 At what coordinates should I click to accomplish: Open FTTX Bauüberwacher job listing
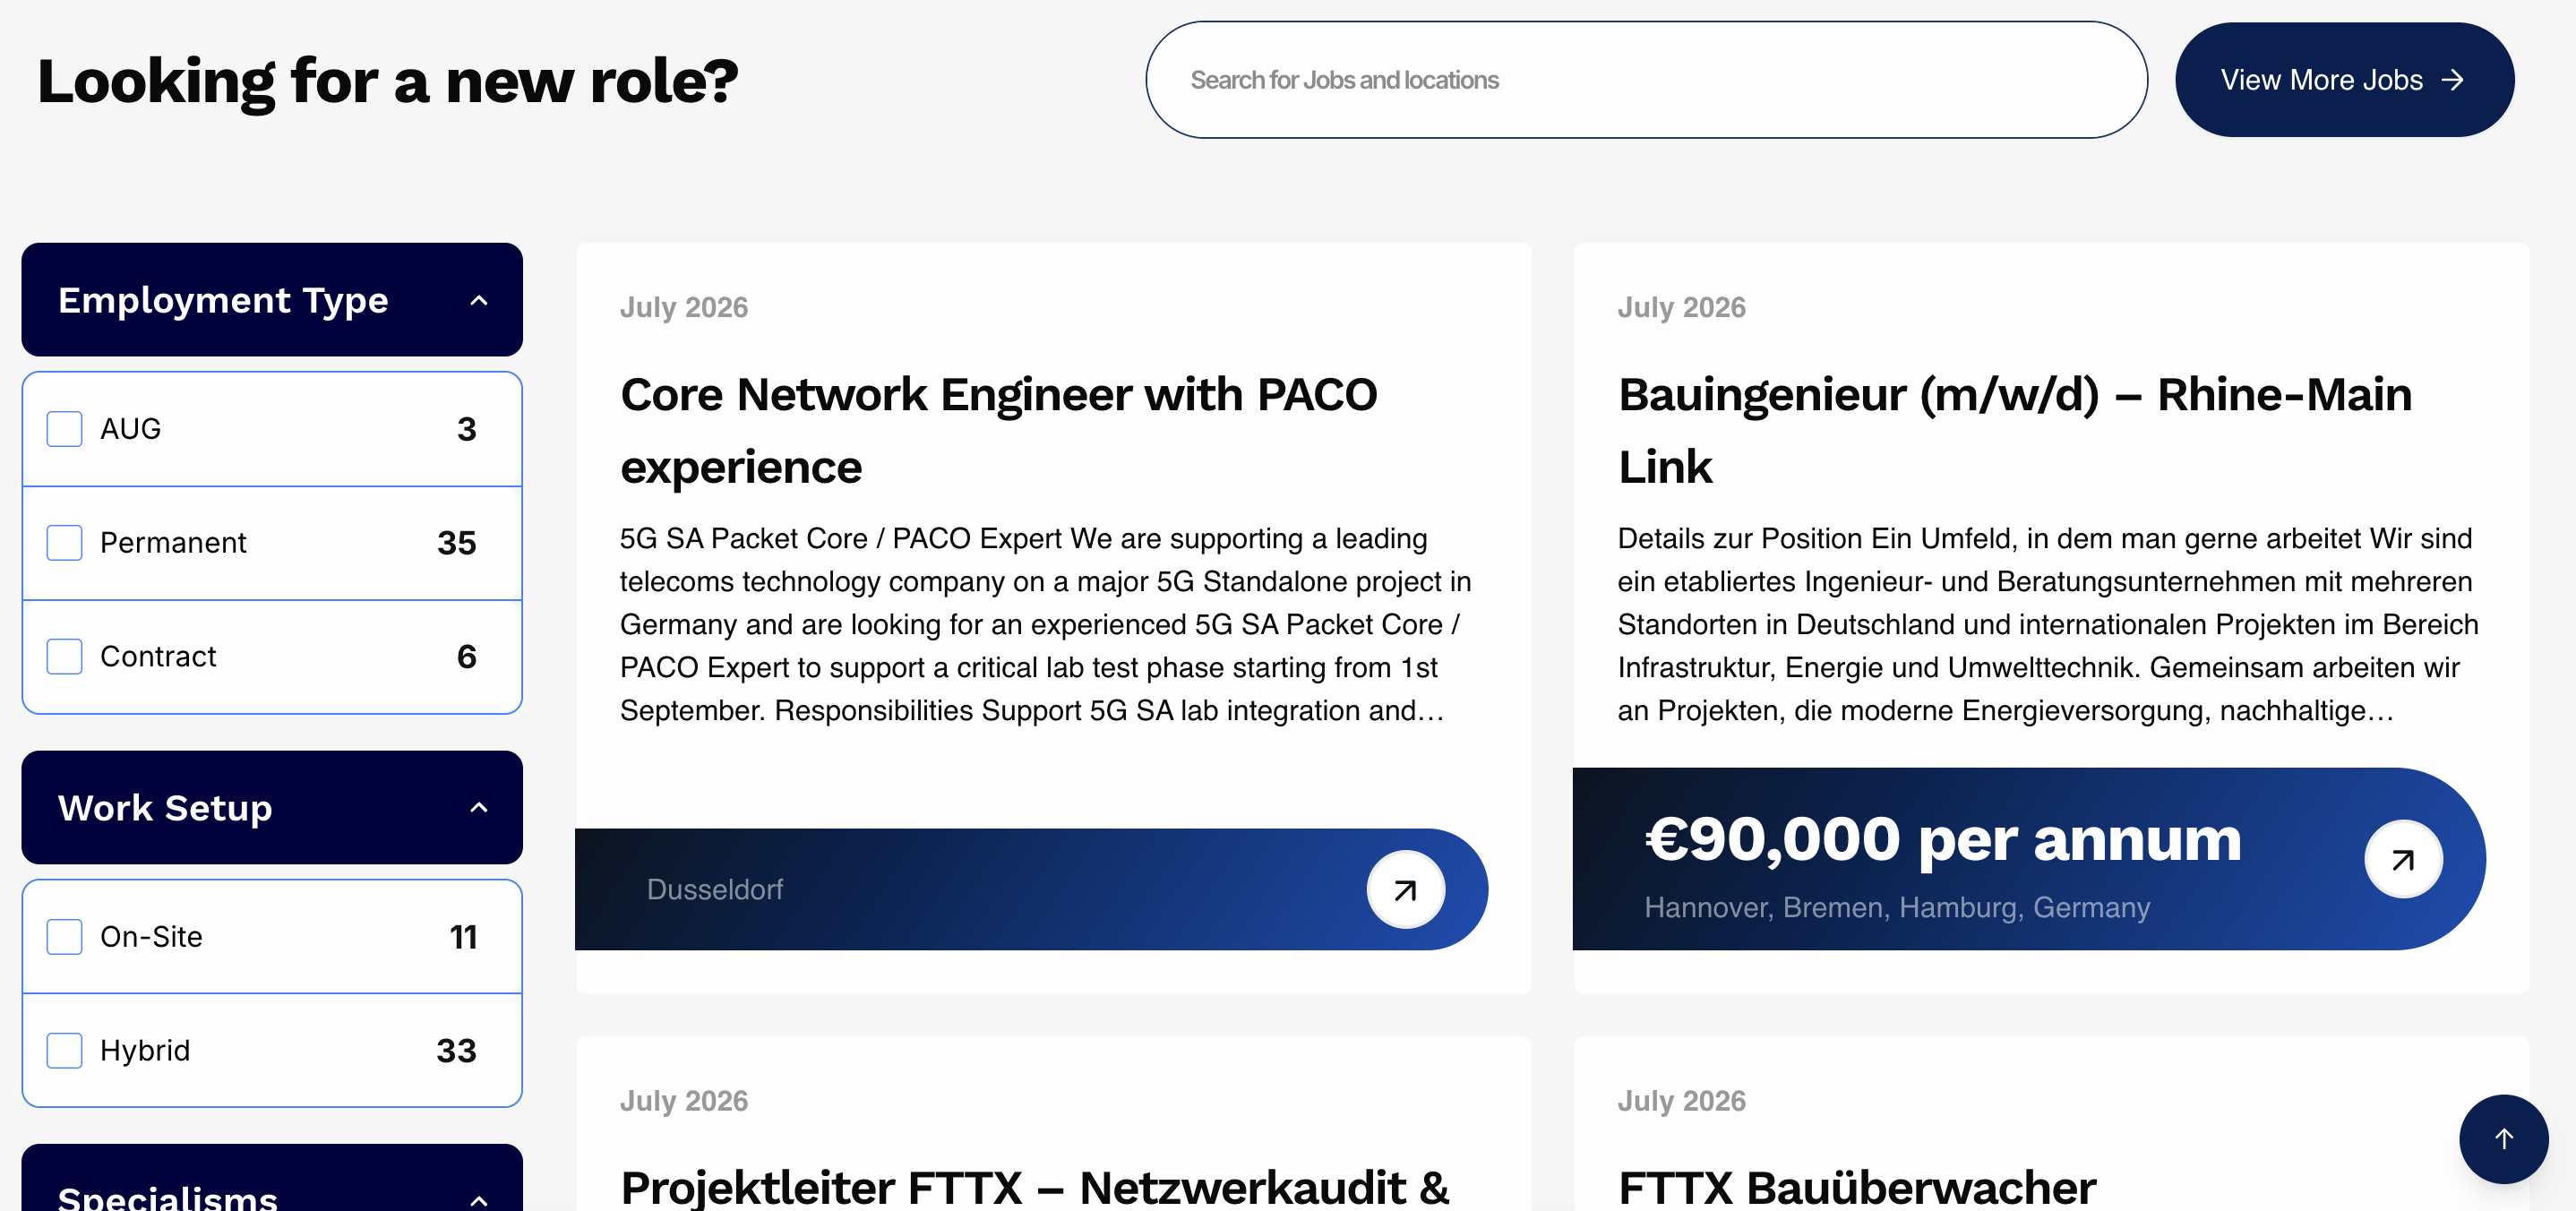click(1857, 1188)
